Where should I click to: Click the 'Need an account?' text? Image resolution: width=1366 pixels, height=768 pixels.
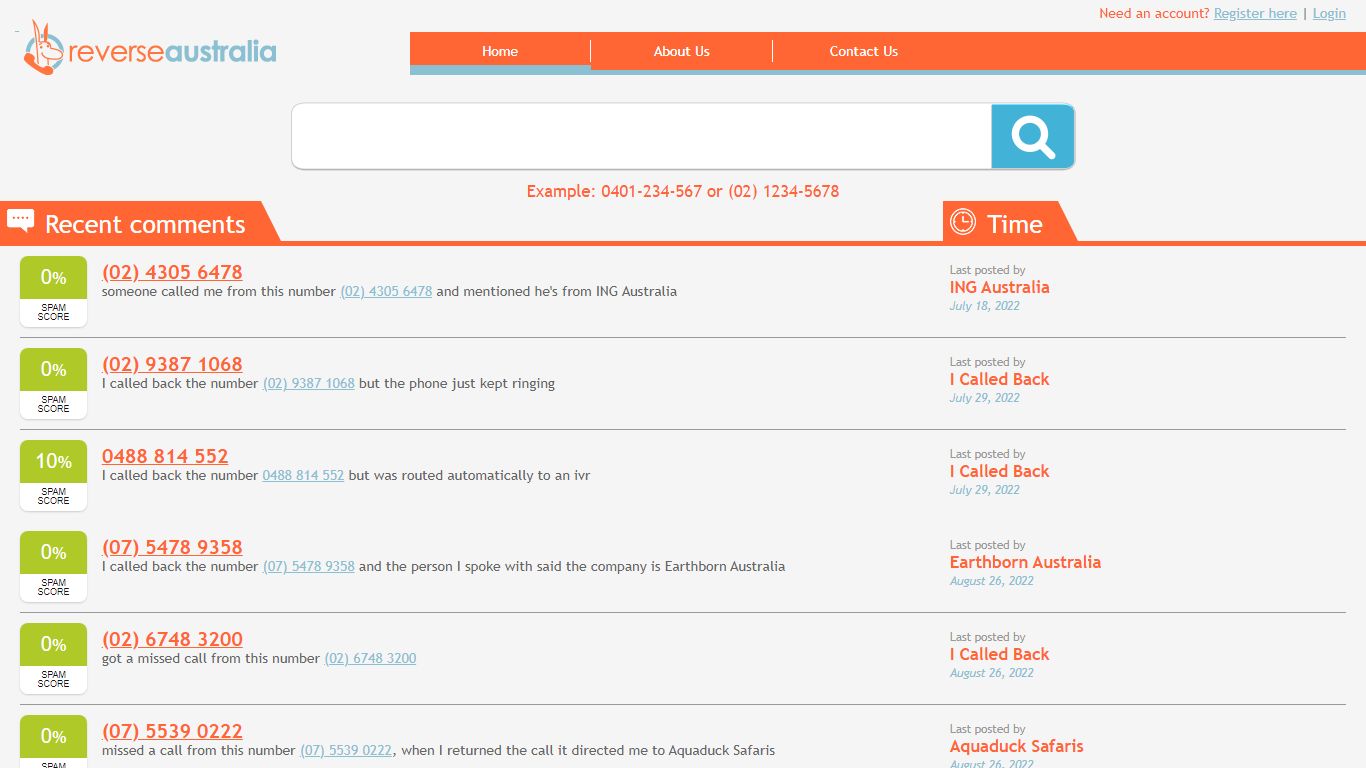(1154, 13)
